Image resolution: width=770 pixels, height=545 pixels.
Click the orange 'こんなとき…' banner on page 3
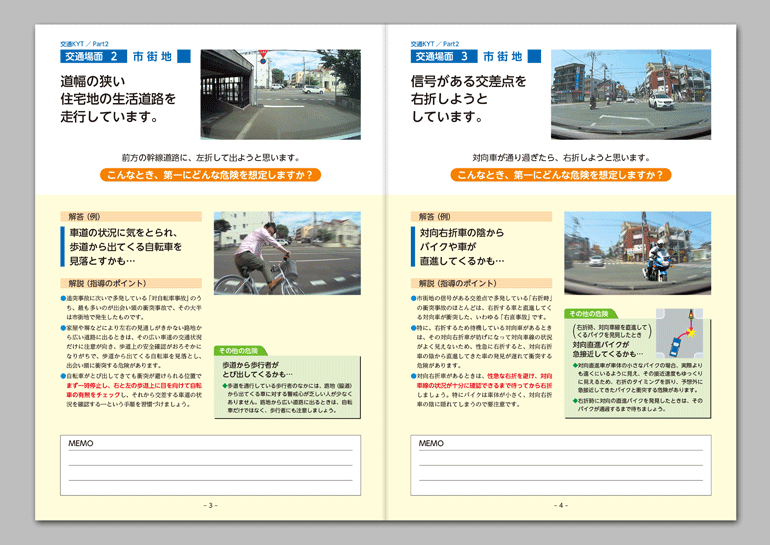tap(210, 175)
